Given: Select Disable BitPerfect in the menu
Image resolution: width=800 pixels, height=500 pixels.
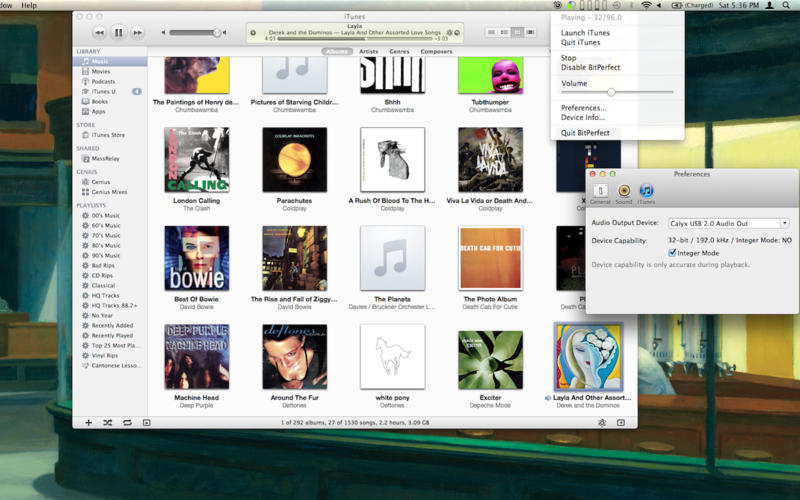Looking at the screenshot, I should point(589,68).
